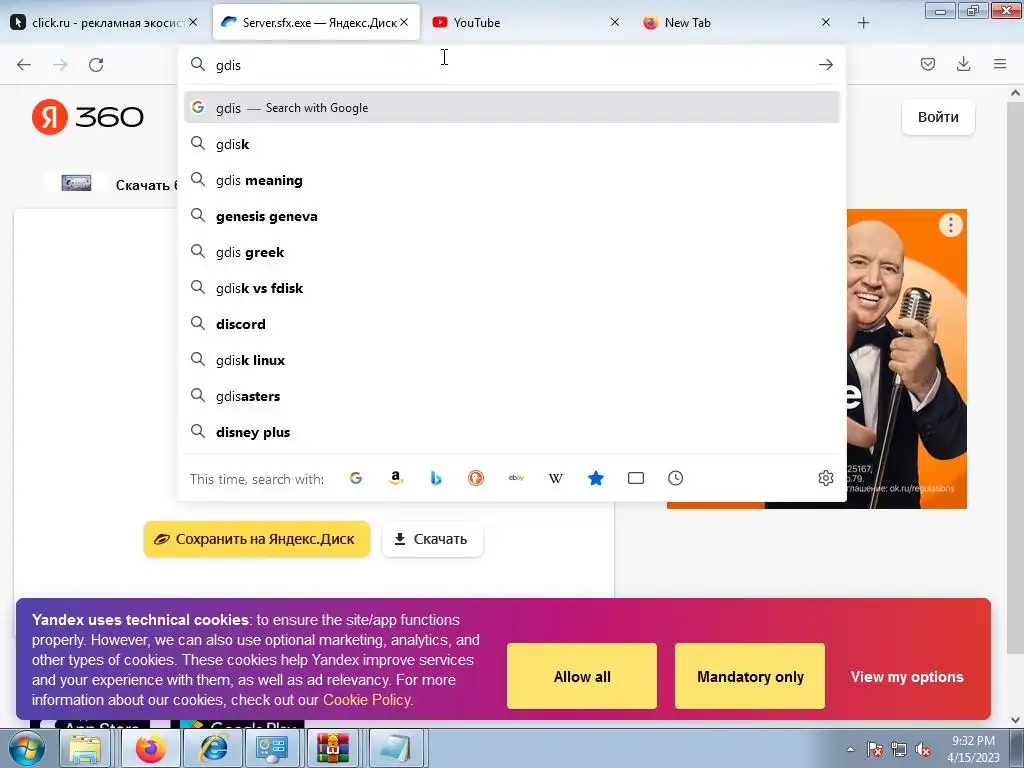This screenshot has width=1024, height=768.
Task: Search this time with DuckDuckGo icon
Action: point(476,478)
